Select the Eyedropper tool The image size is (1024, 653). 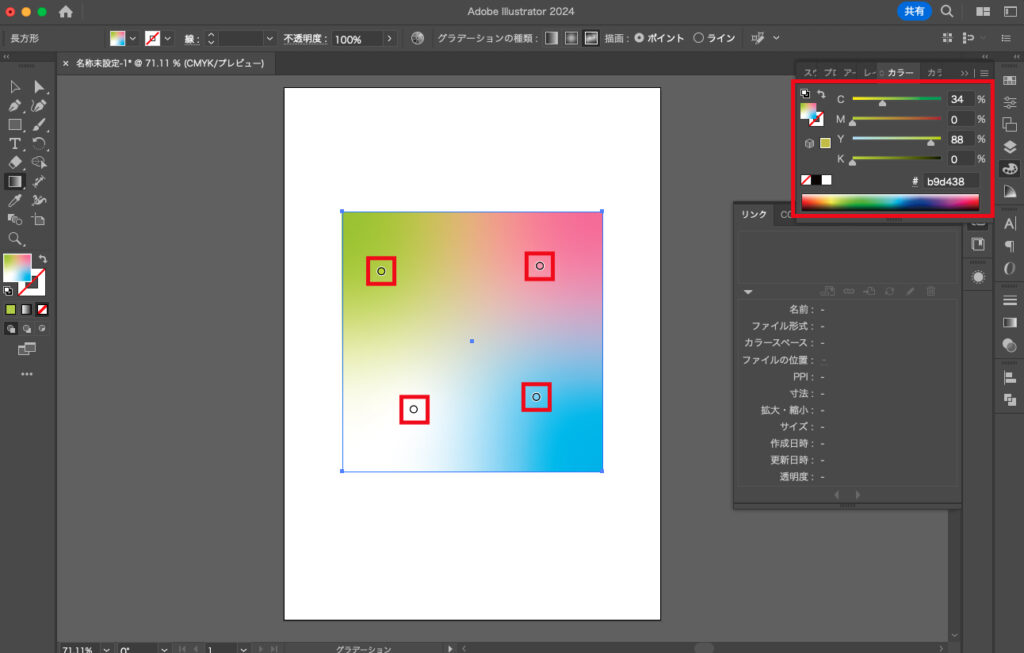15,201
